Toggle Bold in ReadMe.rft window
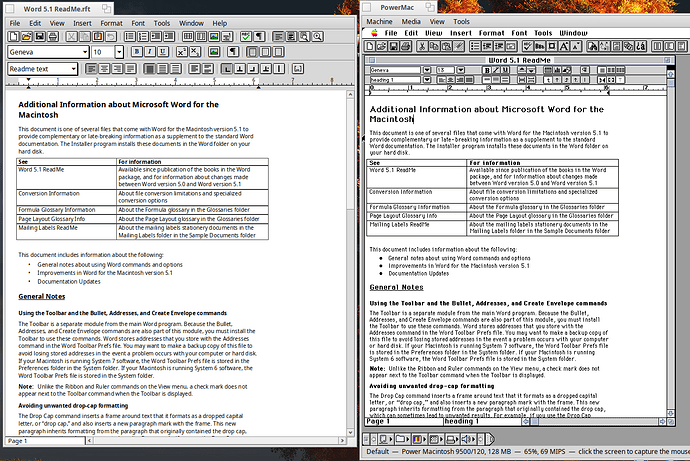The width and height of the screenshot is (690, 461). 137,52
